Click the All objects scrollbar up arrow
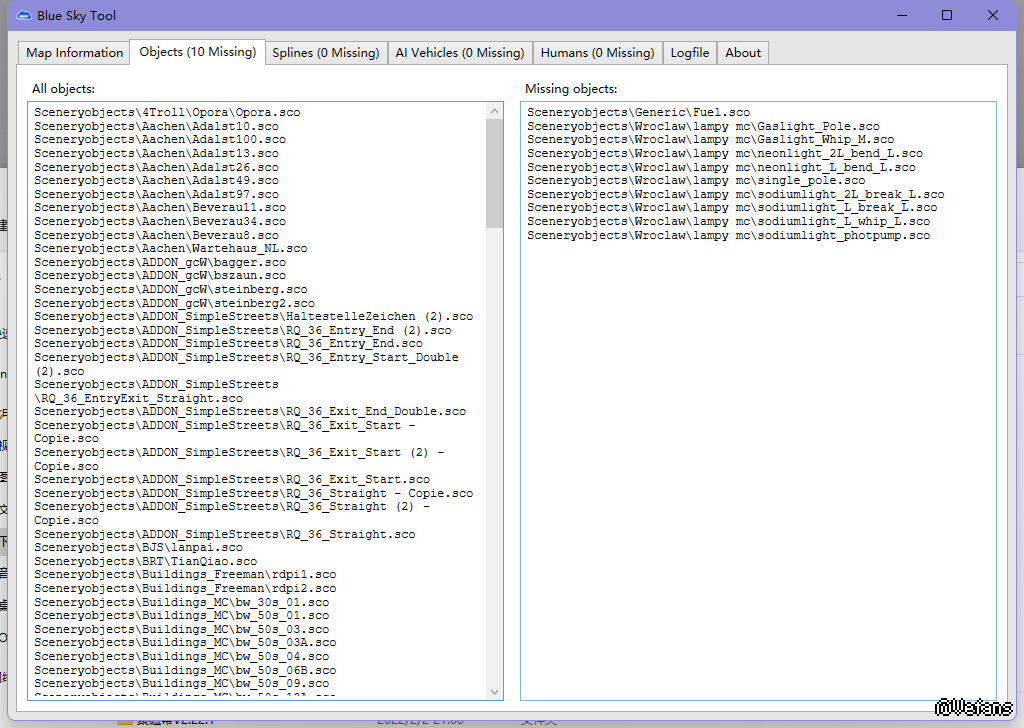The image size is (1024, 728). [x=495, y=110]
